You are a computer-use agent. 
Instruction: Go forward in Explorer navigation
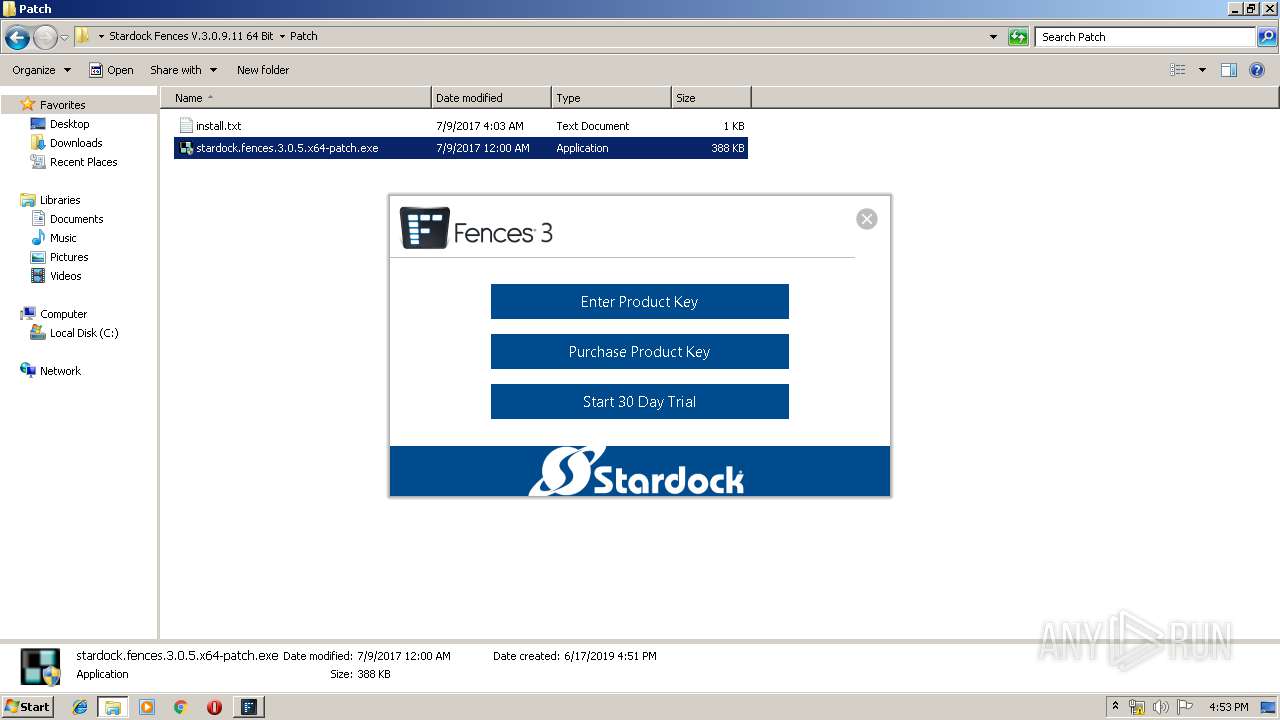click(45, 38)
